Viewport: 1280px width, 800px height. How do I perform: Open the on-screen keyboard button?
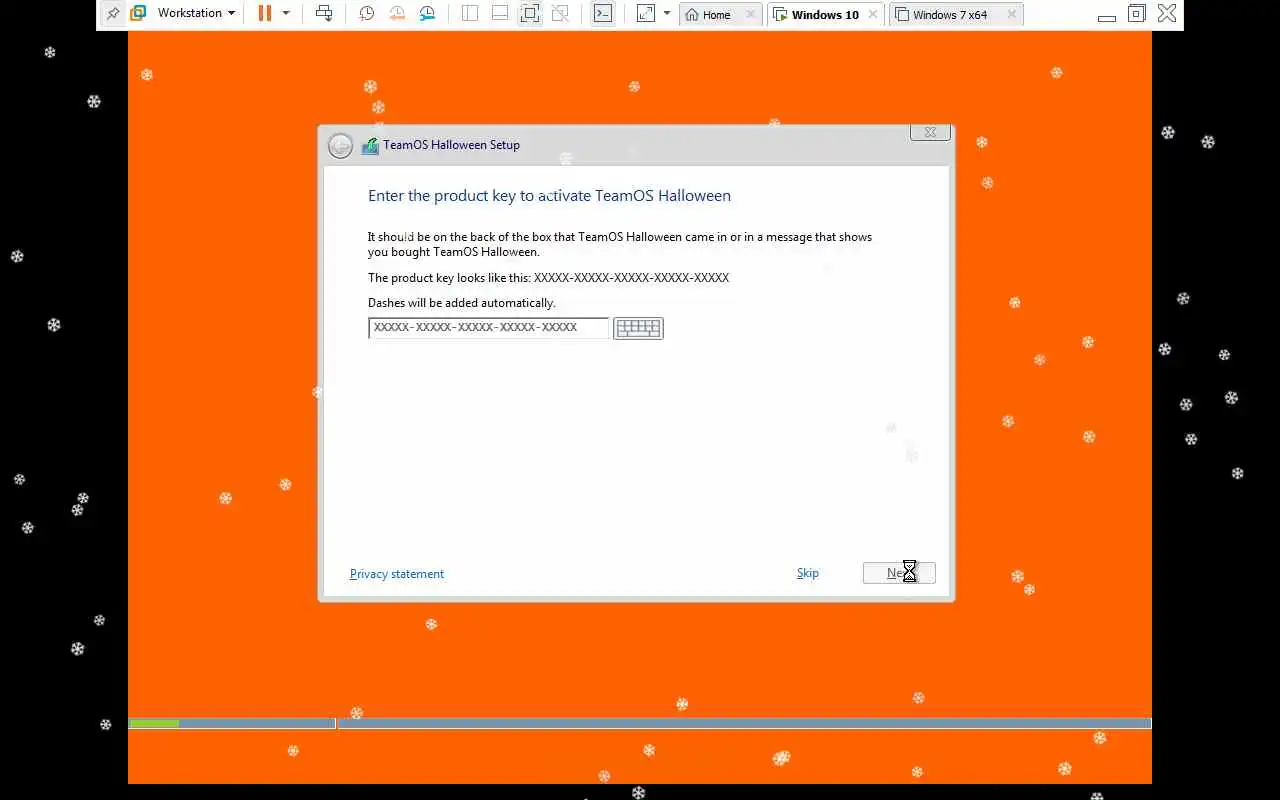638,328
